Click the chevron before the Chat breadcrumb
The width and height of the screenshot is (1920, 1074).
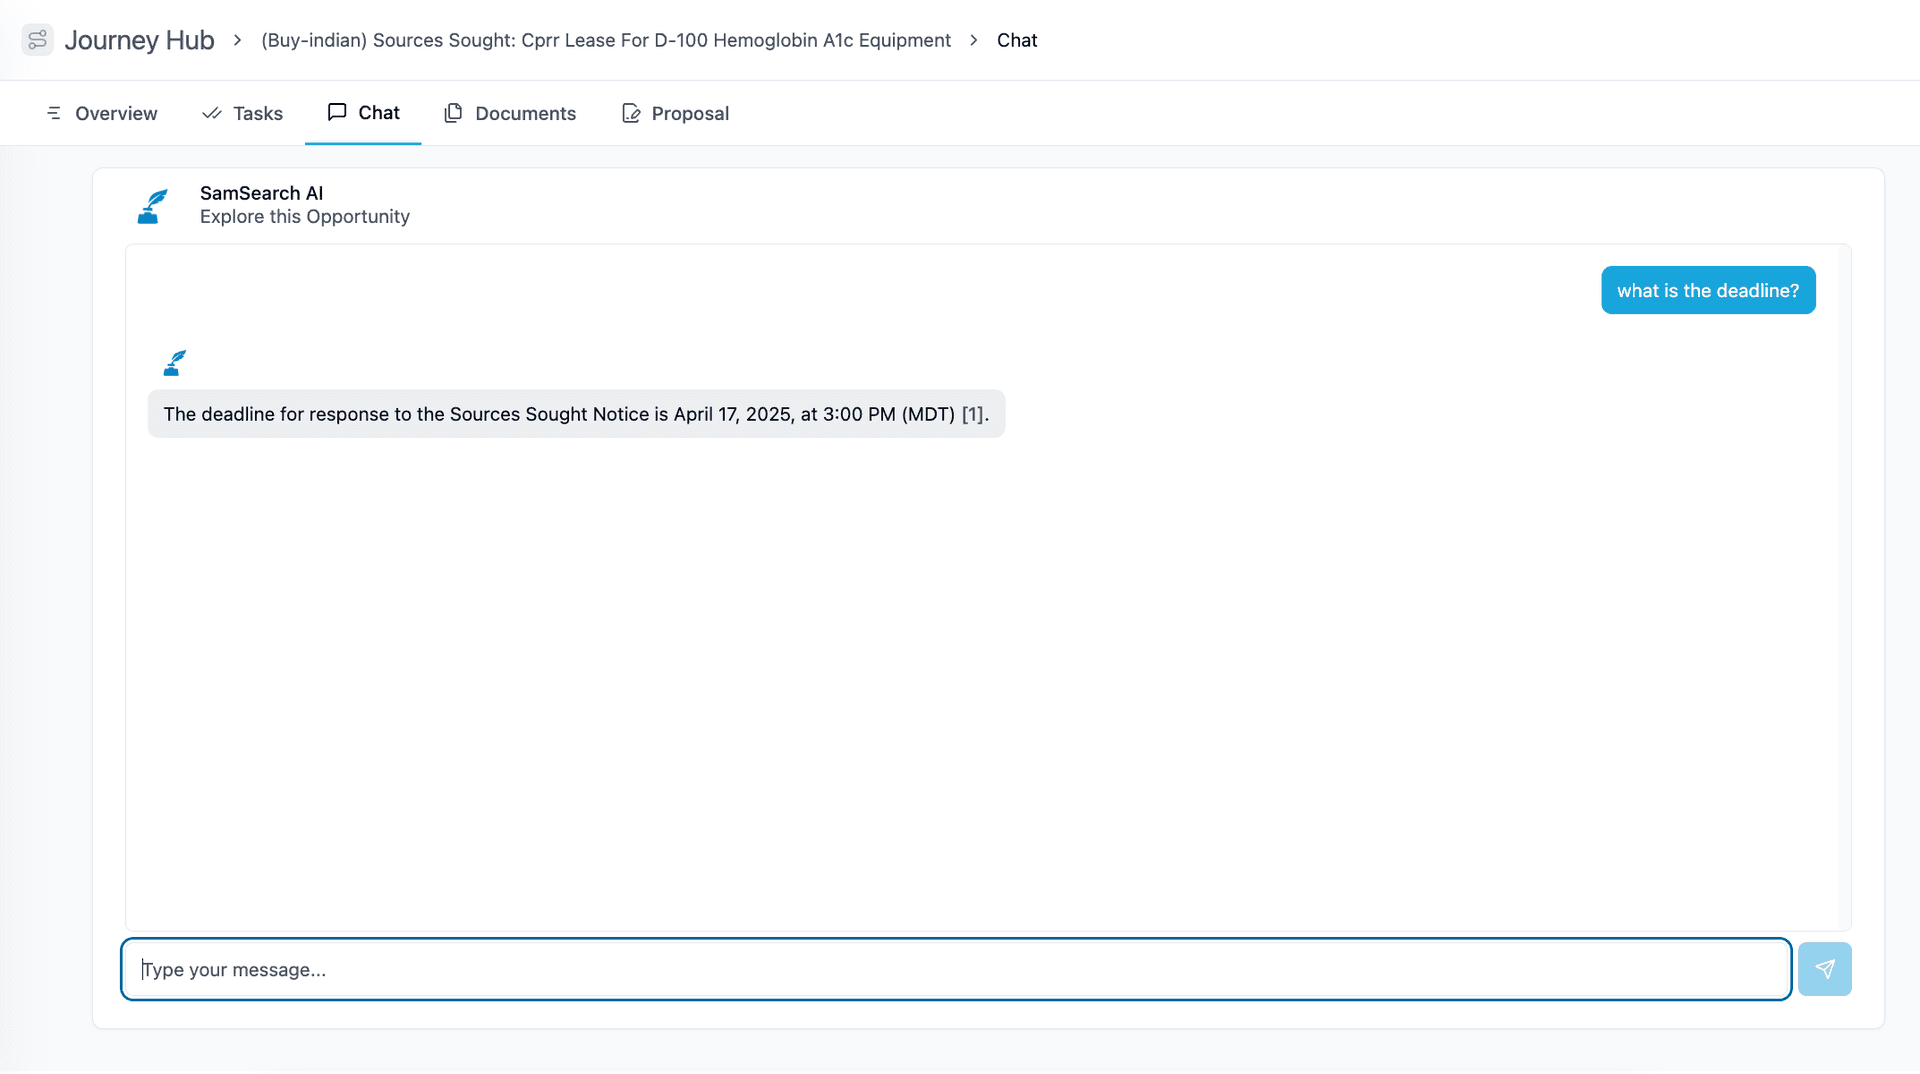tap(973, 40)
